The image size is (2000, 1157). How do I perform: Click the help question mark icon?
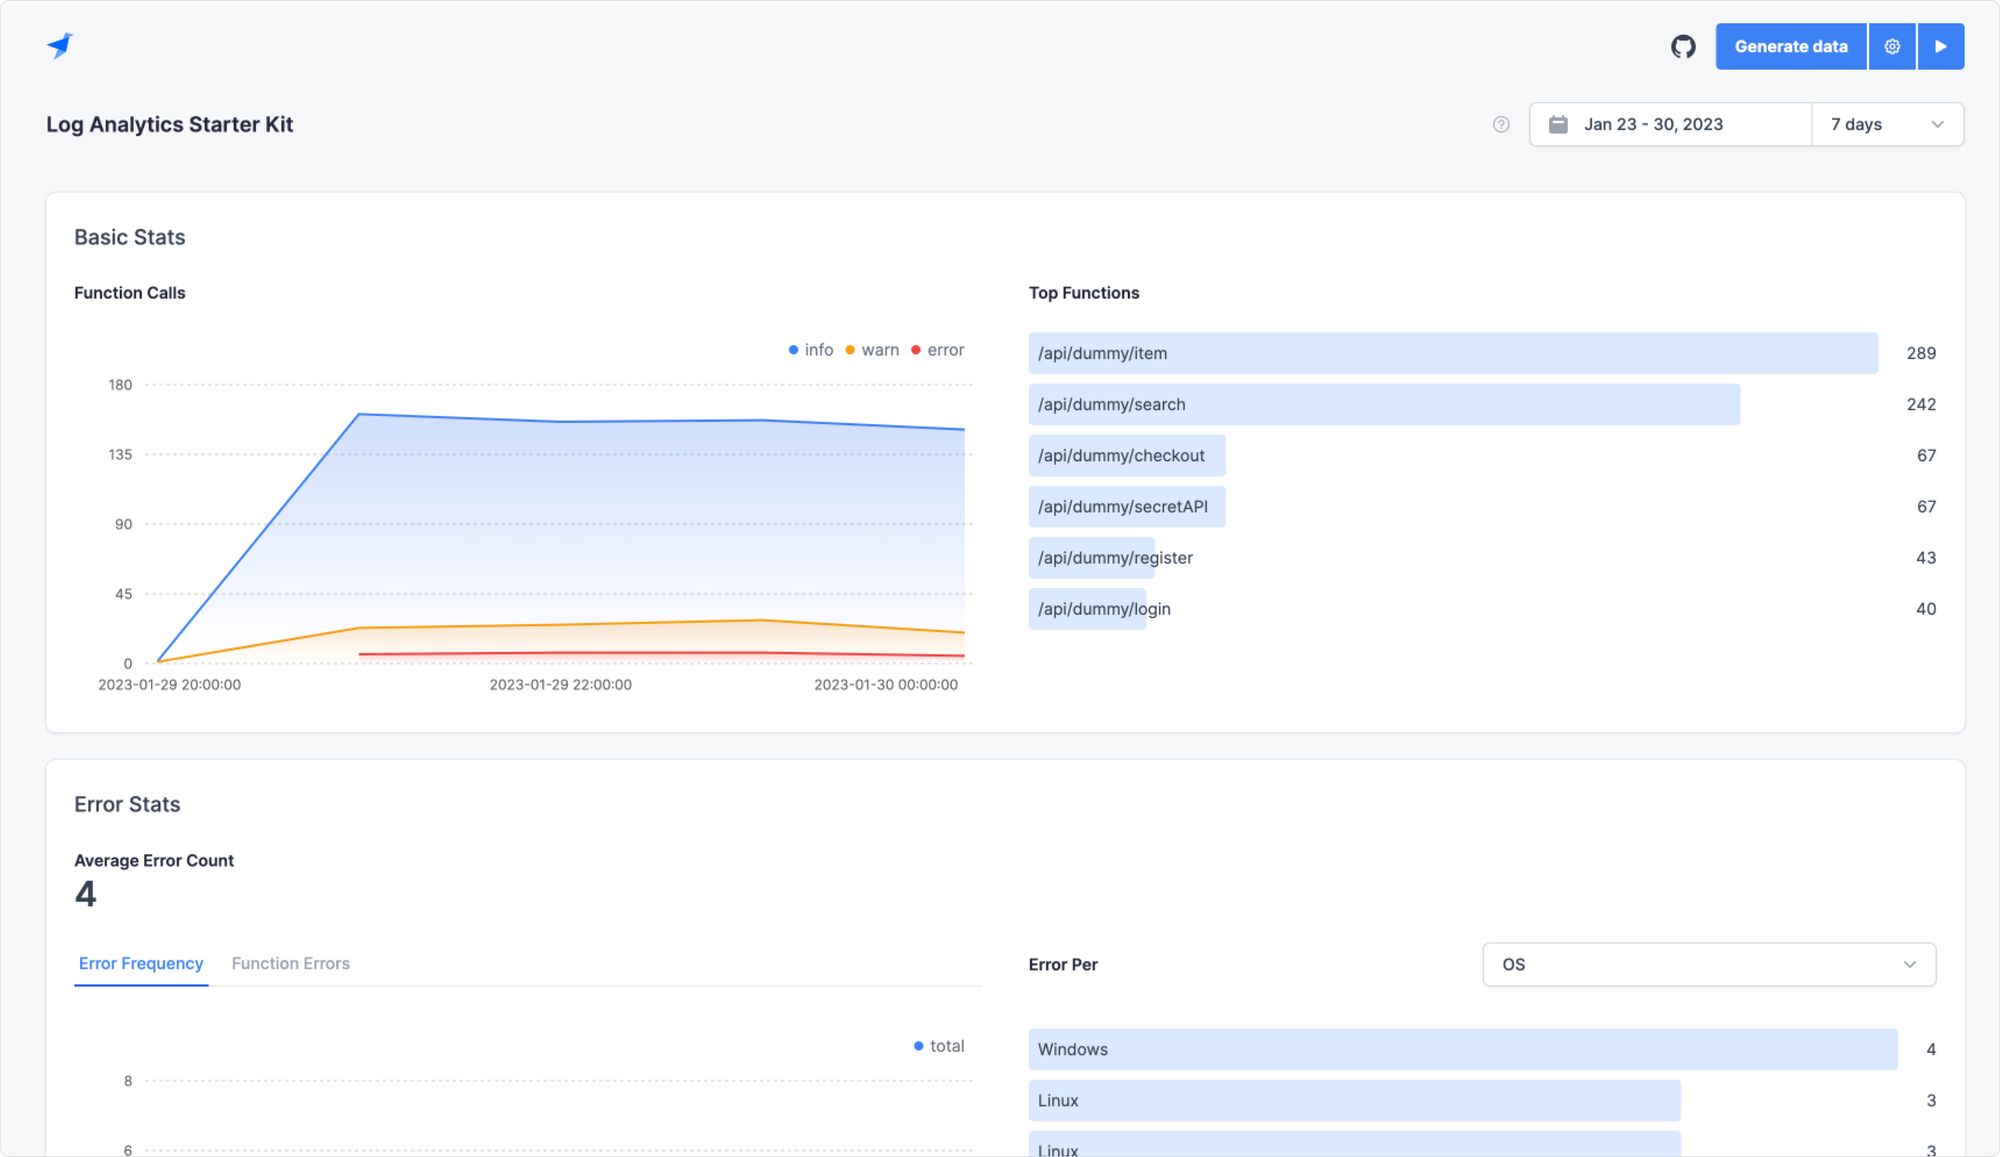coord(1501,124)
